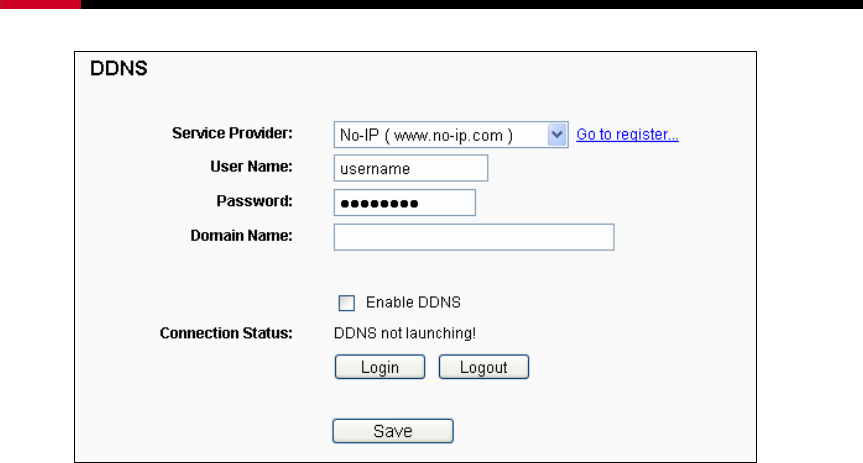Image resolution: width=863 pixels, height=463 pixels.
Task: Click the empty Domain Name field
Action: coord(474,237)
